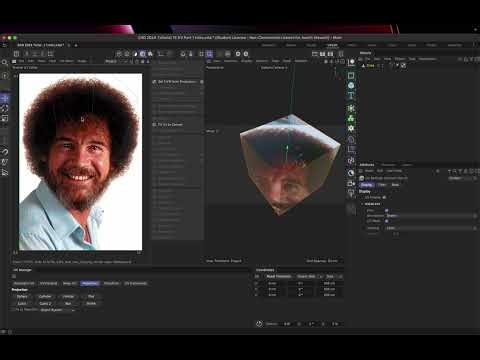Screen dimensions: 480x360
Task: Open the first dropdown in the Attributes panel
Action: point(431,216)
